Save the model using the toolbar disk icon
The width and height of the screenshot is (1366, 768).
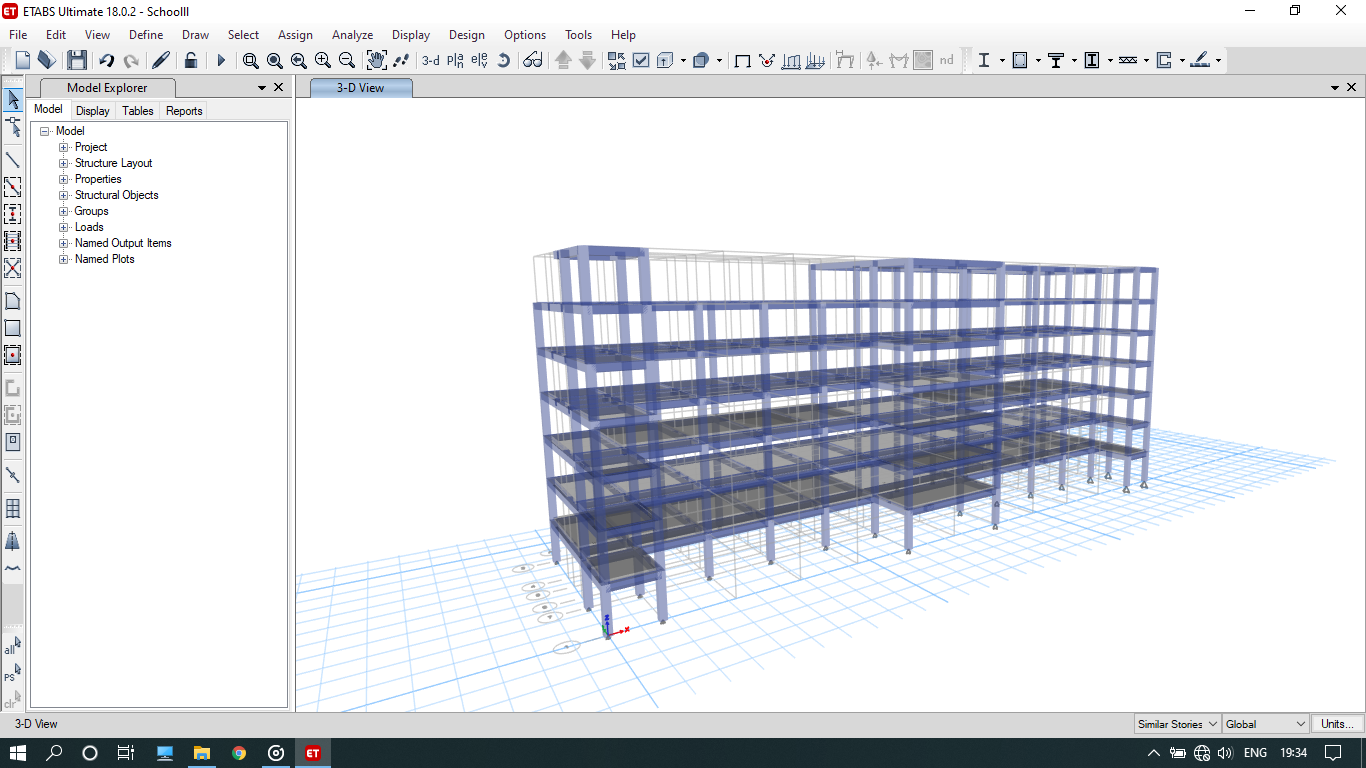tap(77, 60)
